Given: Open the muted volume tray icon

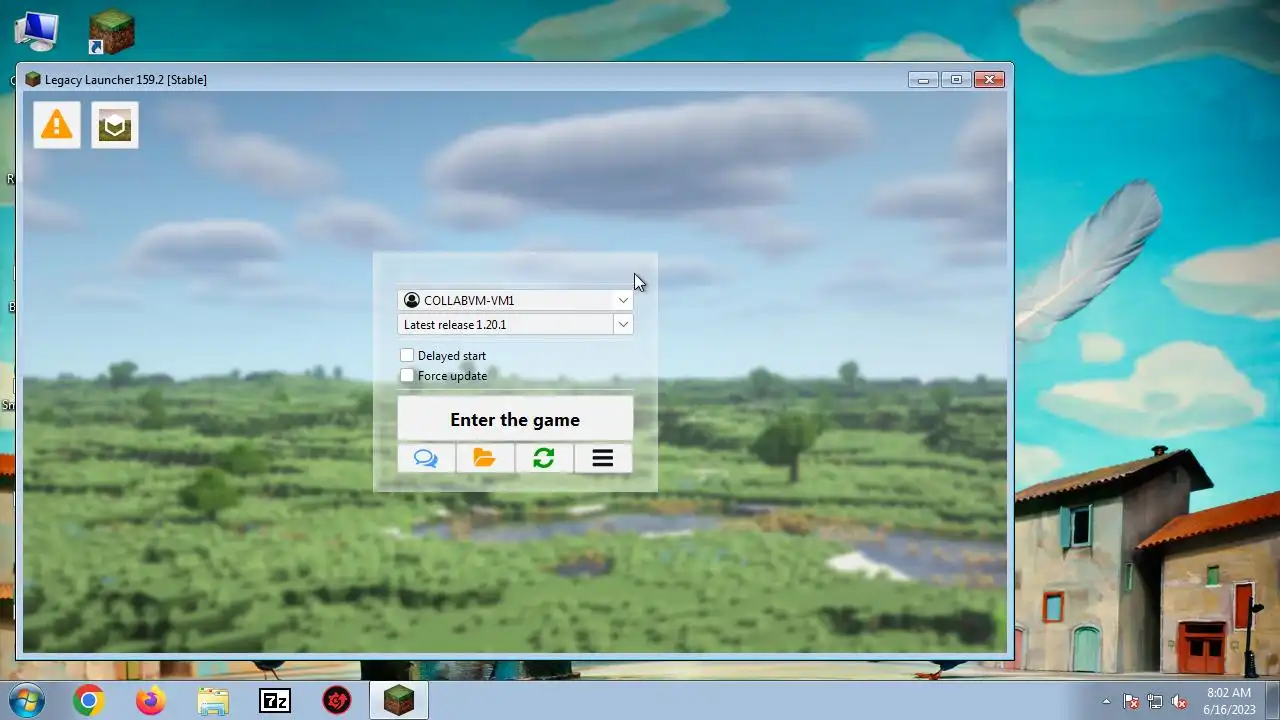Looking at the screenshot, I should (1179, 701).
